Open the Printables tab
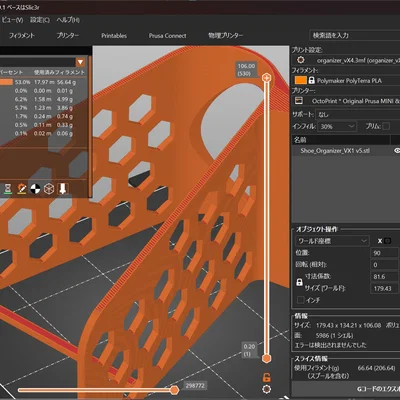 [114, 36]
